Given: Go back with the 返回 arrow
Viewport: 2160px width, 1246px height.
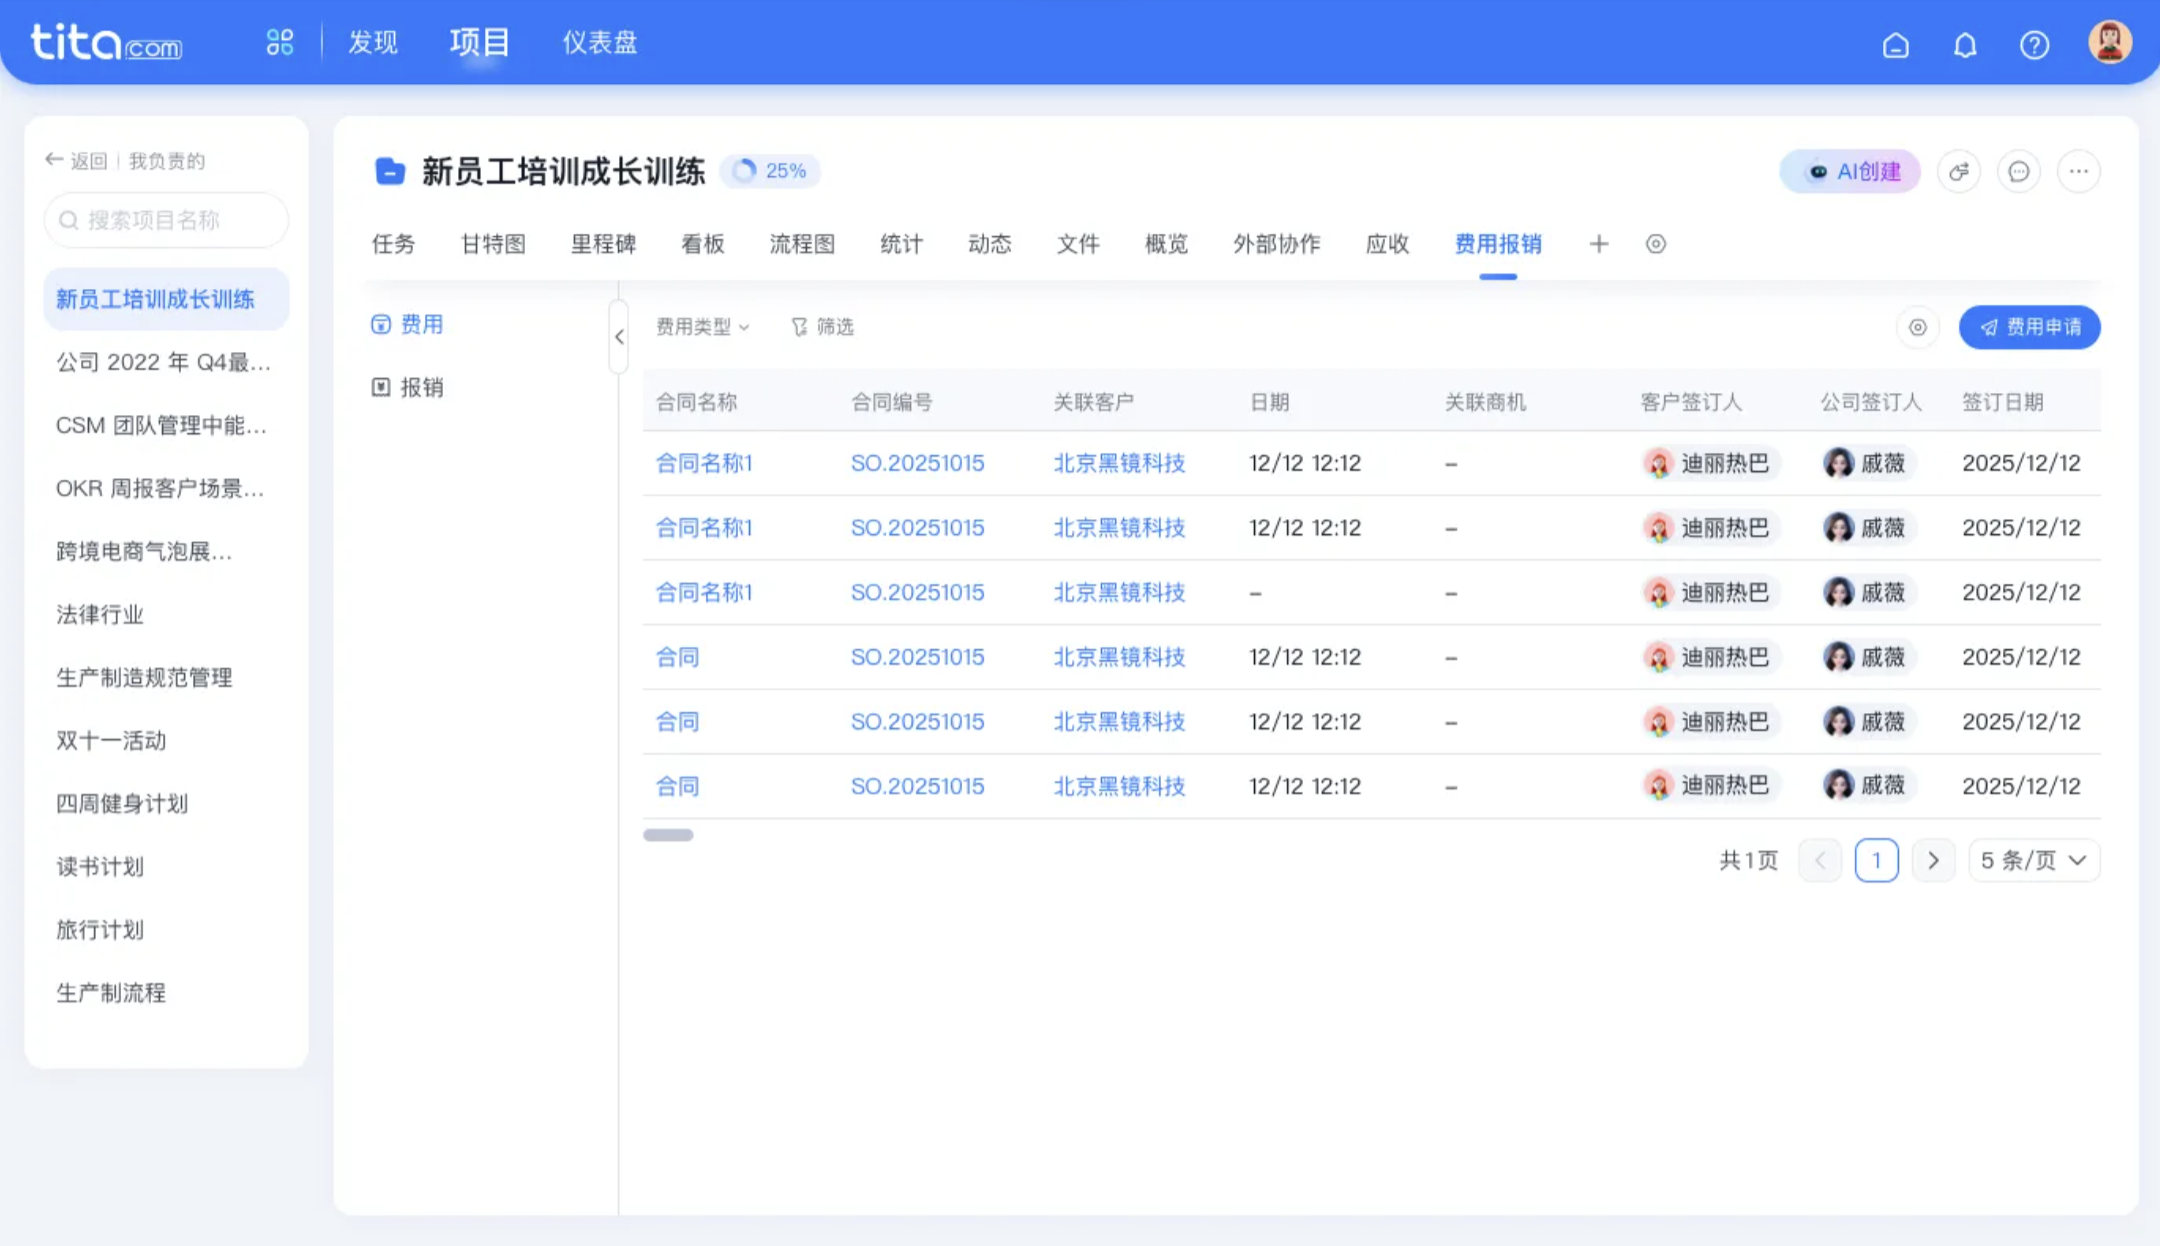Looking at the screenshot, I should pos(76,161).
